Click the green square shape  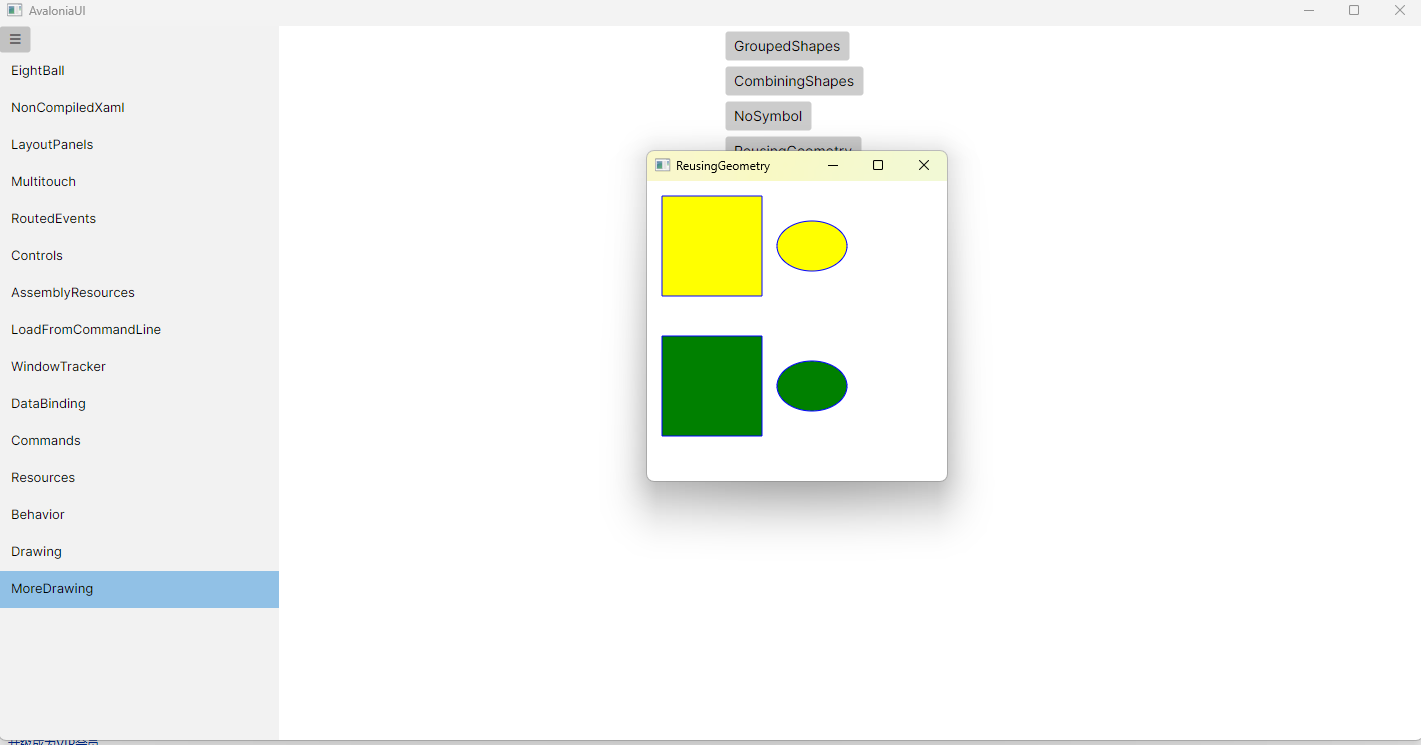[712, 386]
